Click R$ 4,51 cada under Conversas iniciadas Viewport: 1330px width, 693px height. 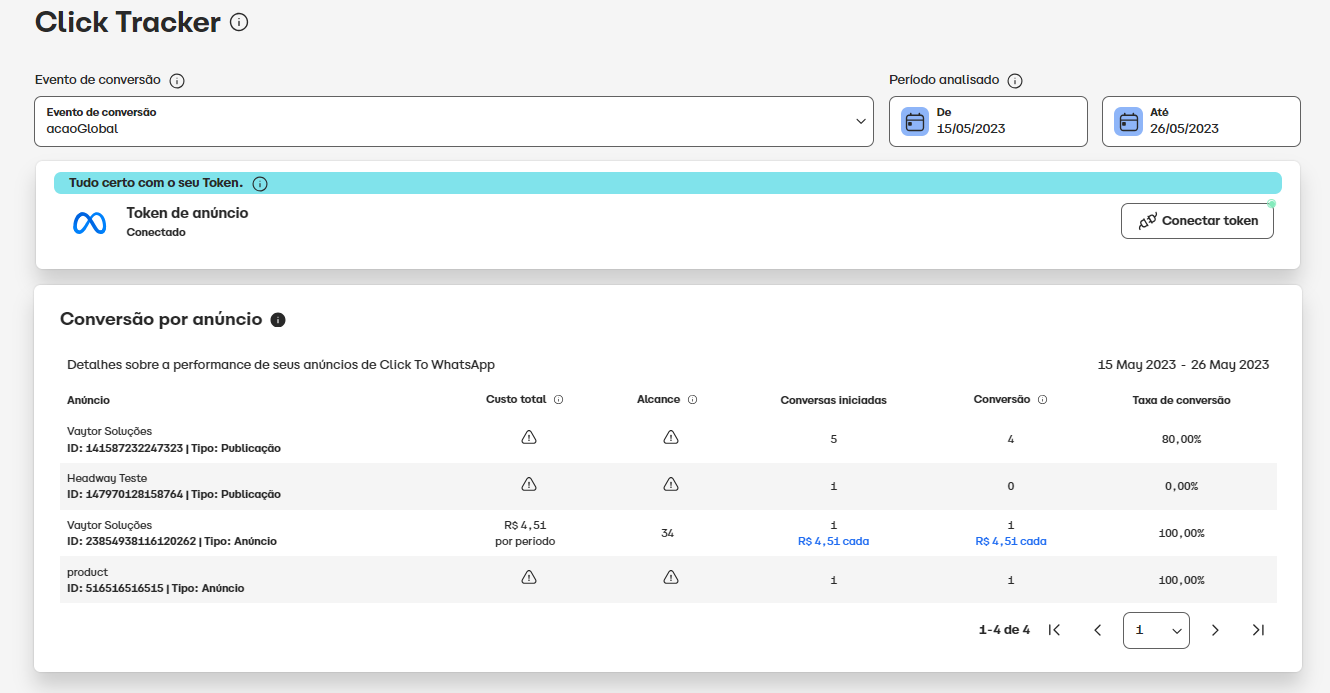[x=833, y=541]
